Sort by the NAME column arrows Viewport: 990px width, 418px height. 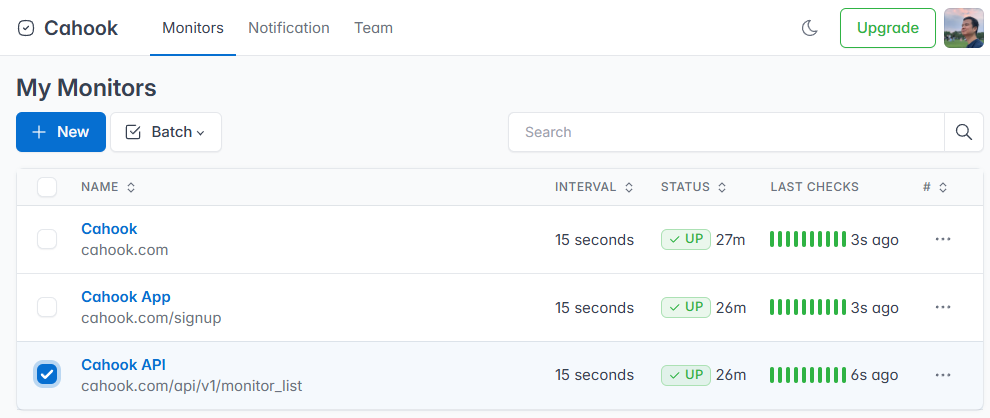click(131, 188)
